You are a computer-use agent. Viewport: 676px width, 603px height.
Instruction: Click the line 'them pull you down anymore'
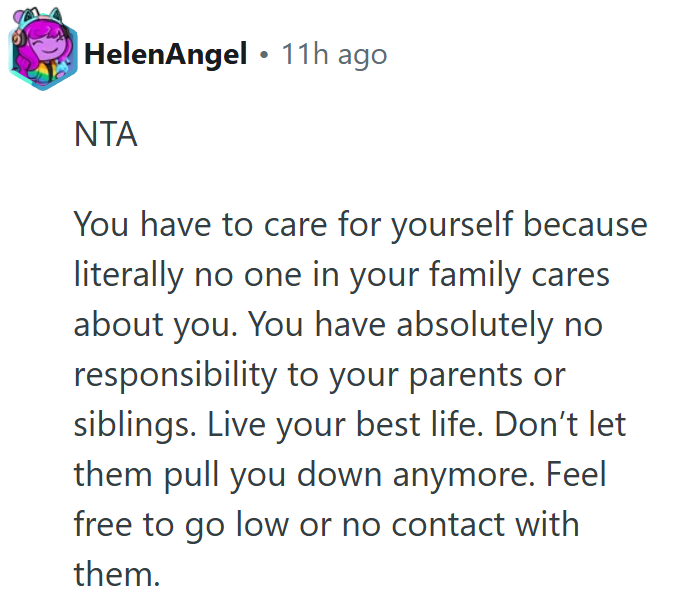point(340,475)
